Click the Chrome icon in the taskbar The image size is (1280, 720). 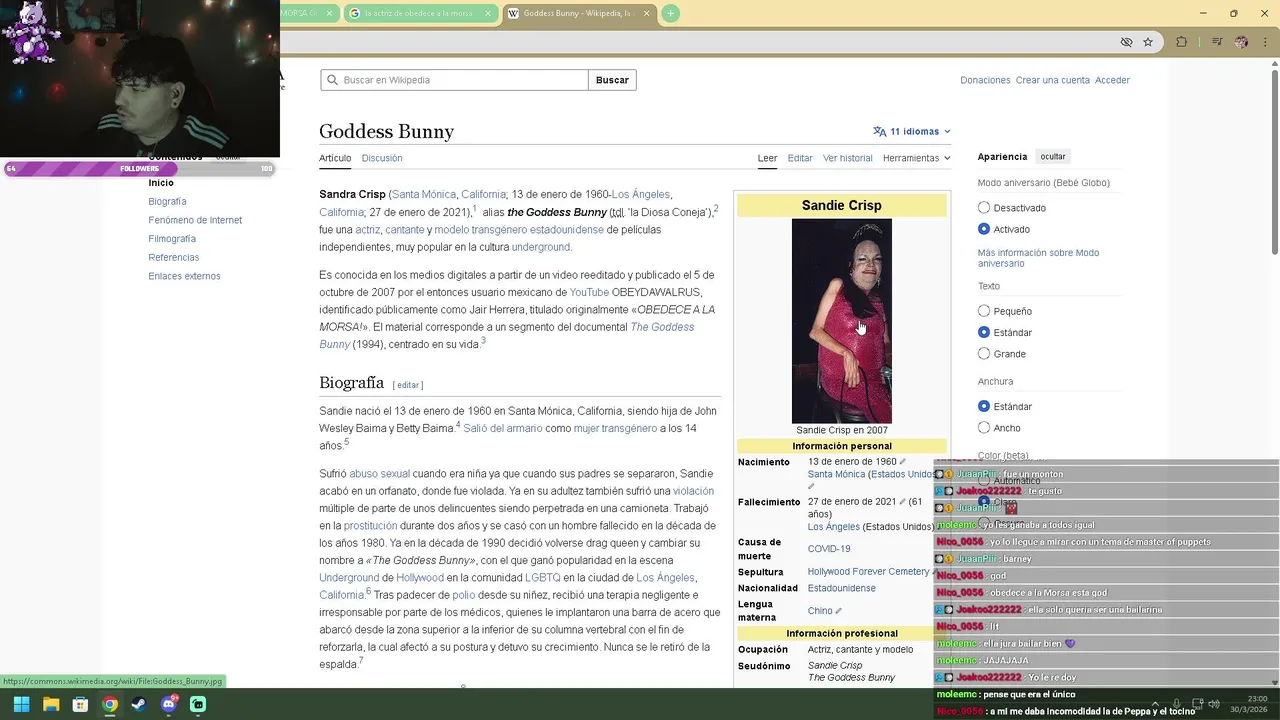click(x=110, y=704)
